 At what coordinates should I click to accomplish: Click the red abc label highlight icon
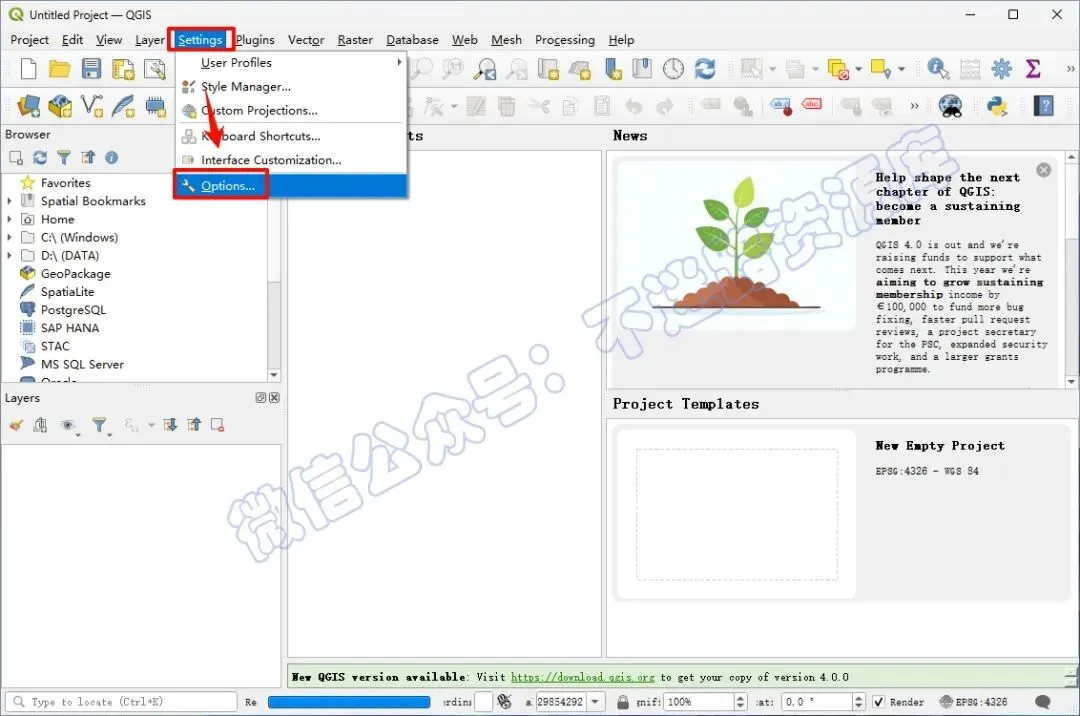(812, 105)
